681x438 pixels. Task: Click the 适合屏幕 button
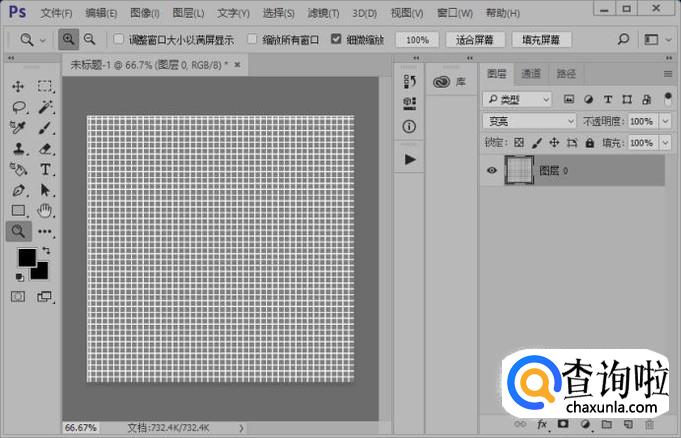click(x=472, y=40)
